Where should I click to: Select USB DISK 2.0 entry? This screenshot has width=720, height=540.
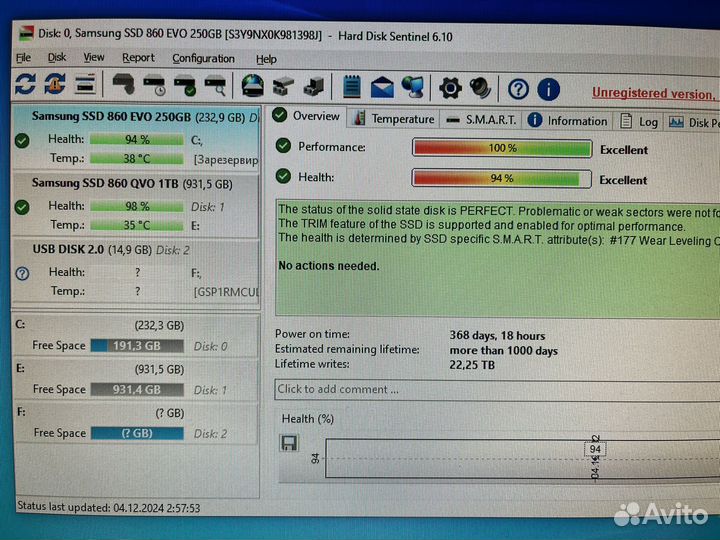click(137, 271)
